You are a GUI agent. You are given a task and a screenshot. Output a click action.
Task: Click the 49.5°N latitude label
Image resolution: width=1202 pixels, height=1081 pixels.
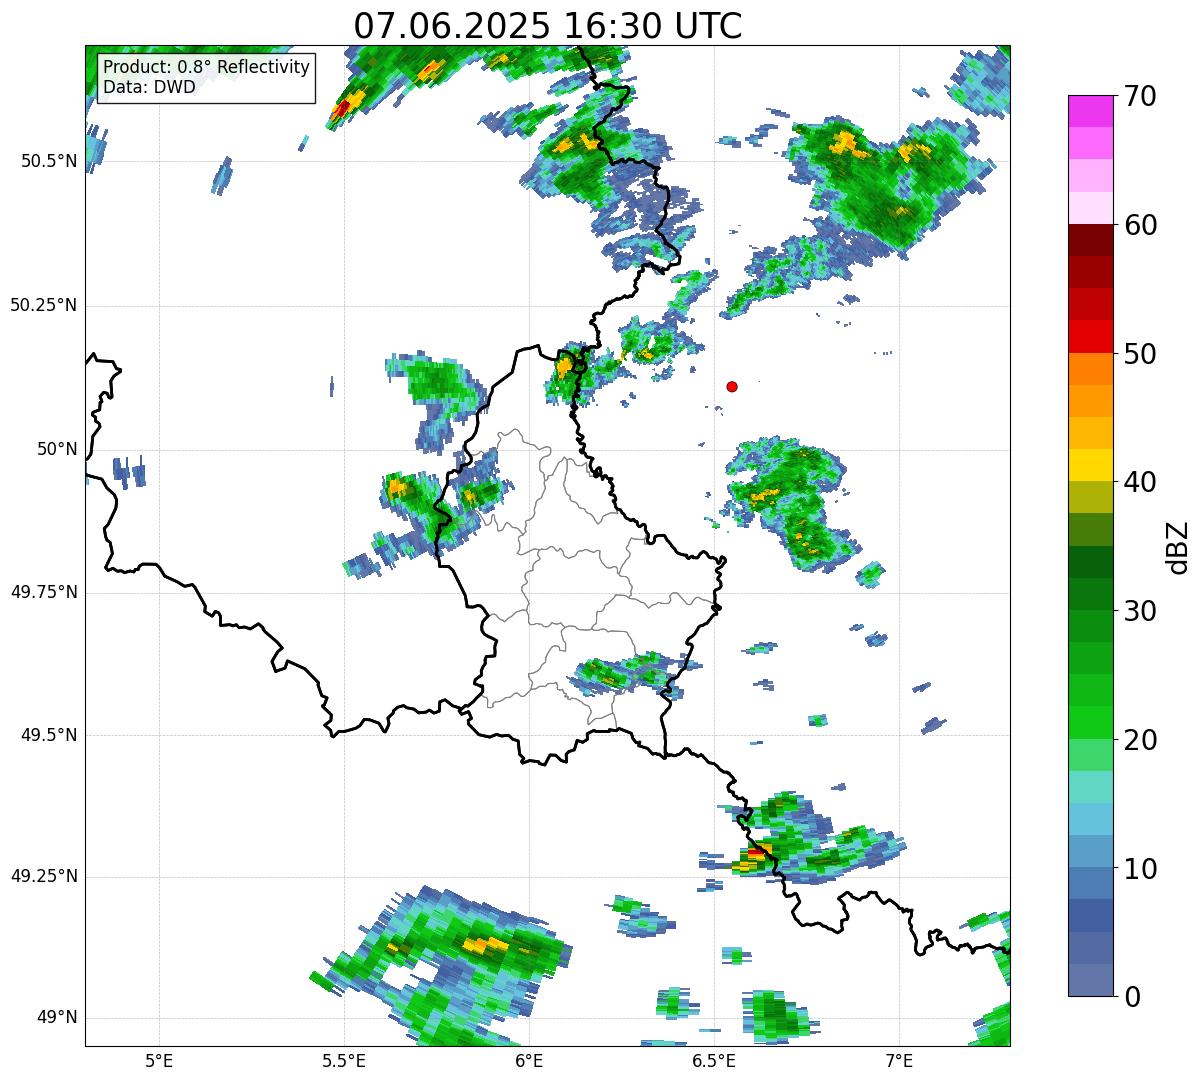click(48, 735)
